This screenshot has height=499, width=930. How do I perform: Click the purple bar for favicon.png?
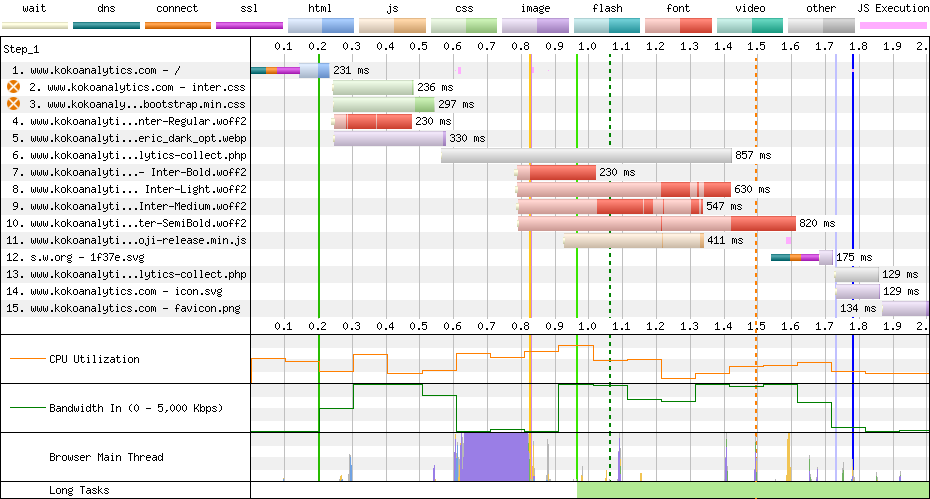(906, 309)
